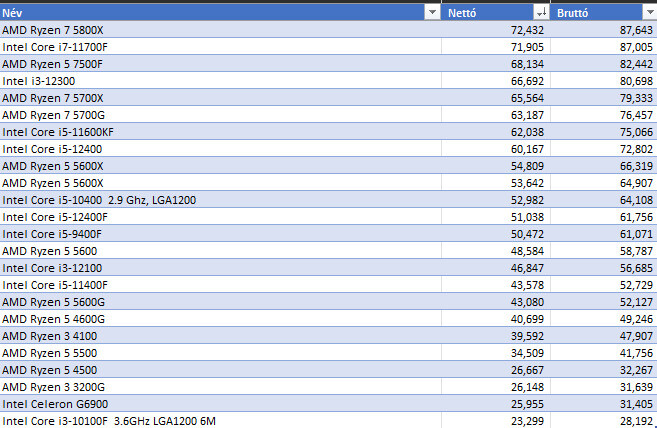
Task: Click the Bruttó value 64,108
Action: tap(636, 200)
